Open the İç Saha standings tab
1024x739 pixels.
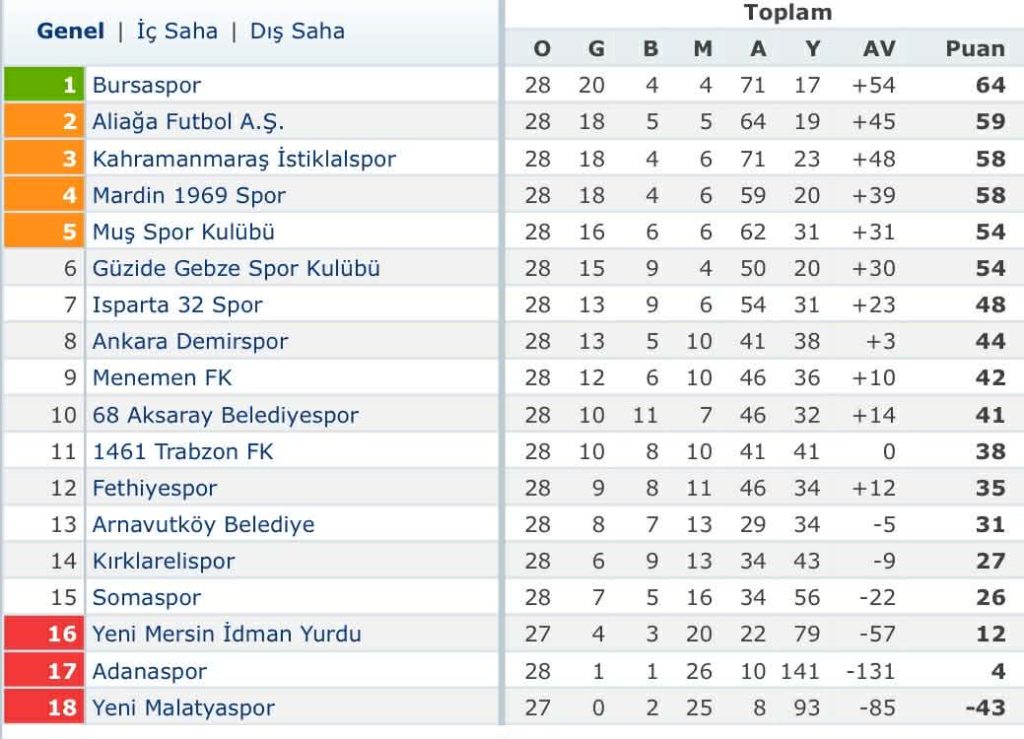click(177, 31)
